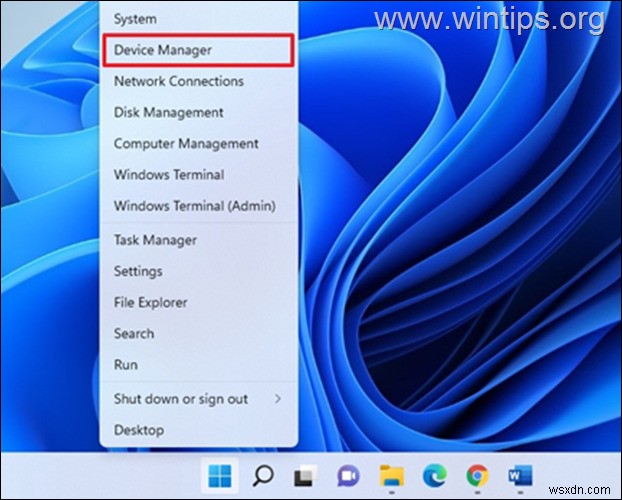Open Microsoft Word from the taskbar

[x=520, y=475]
